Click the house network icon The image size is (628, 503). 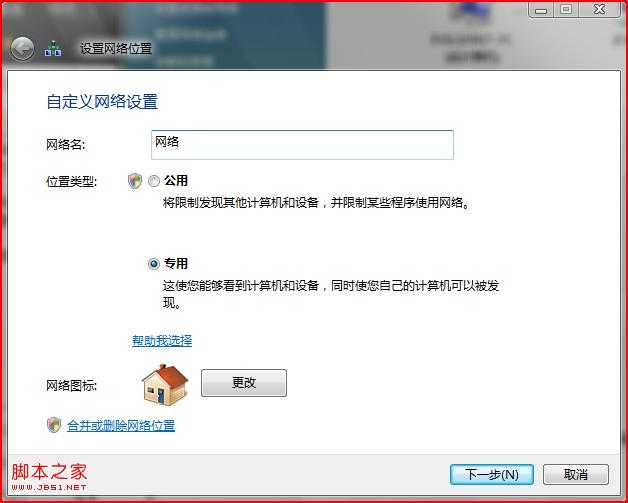click(x=165, y=385)
